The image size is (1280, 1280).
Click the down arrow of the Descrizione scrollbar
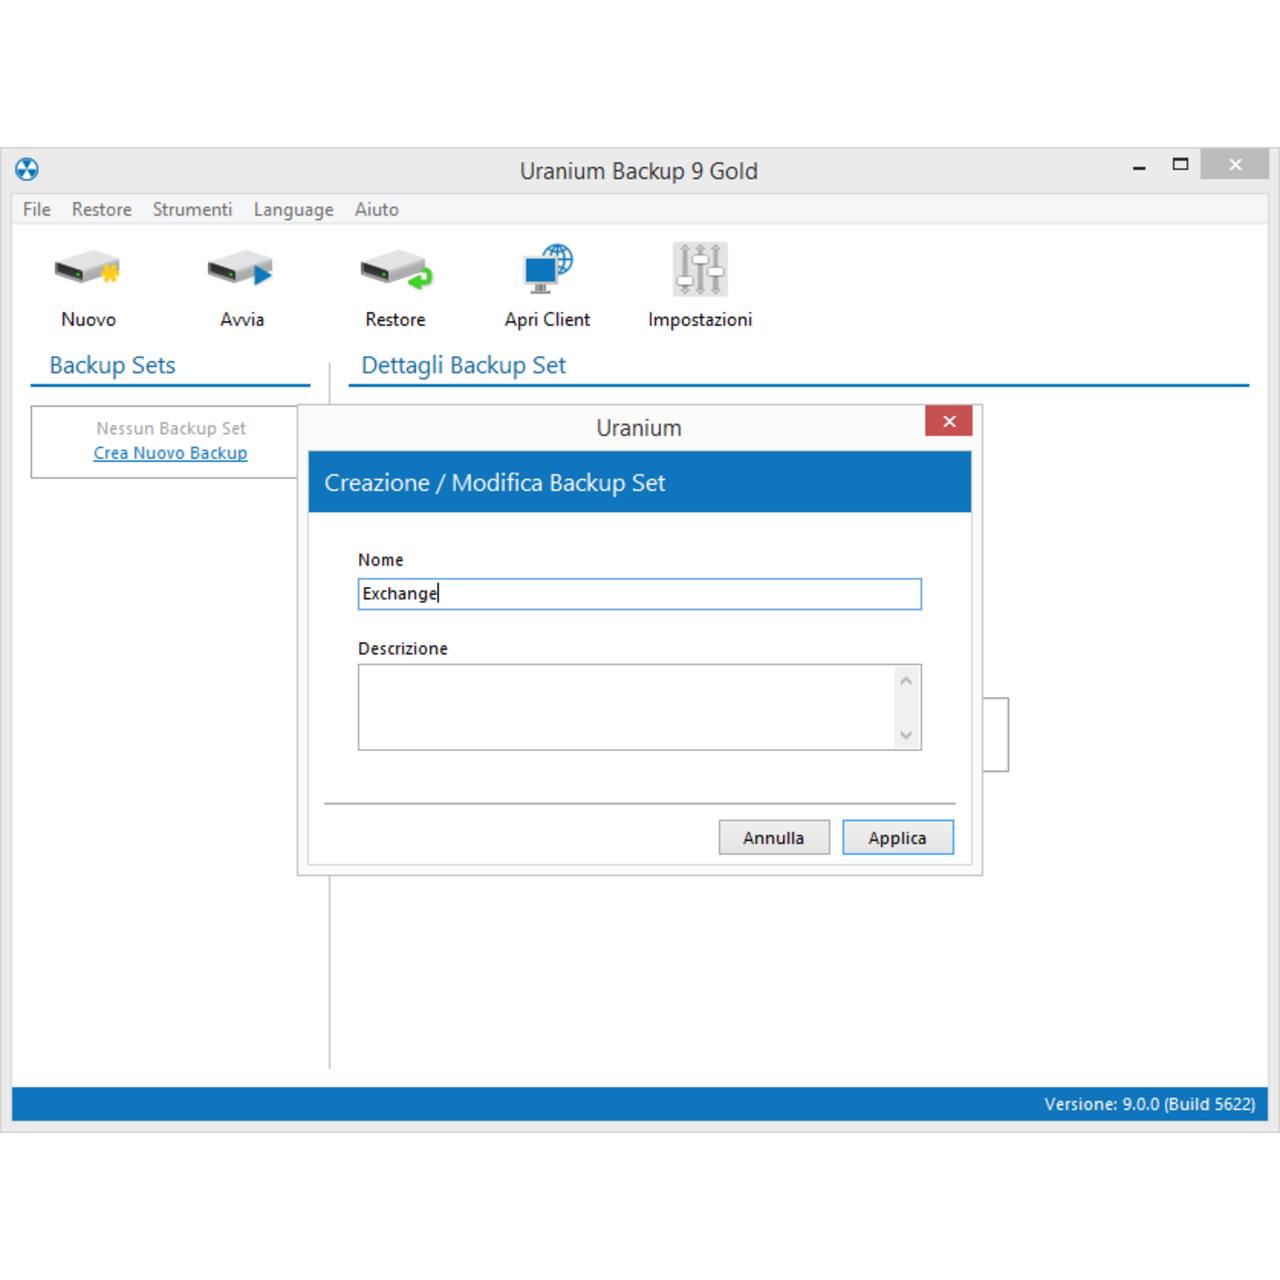tap(906, 736)
